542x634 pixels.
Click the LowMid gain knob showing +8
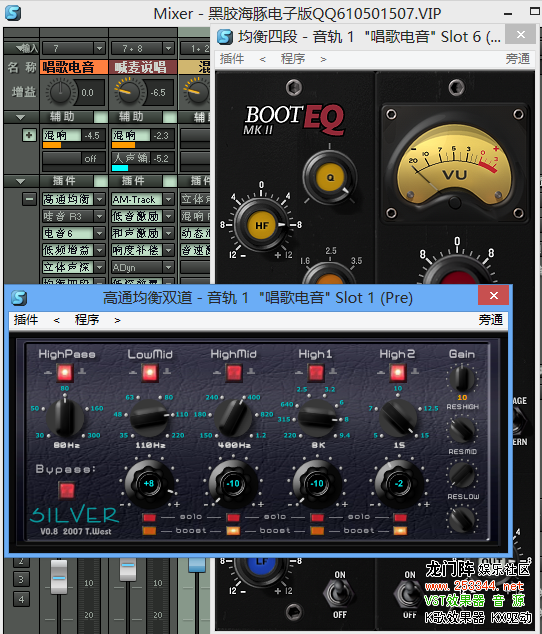click(149, 484)
